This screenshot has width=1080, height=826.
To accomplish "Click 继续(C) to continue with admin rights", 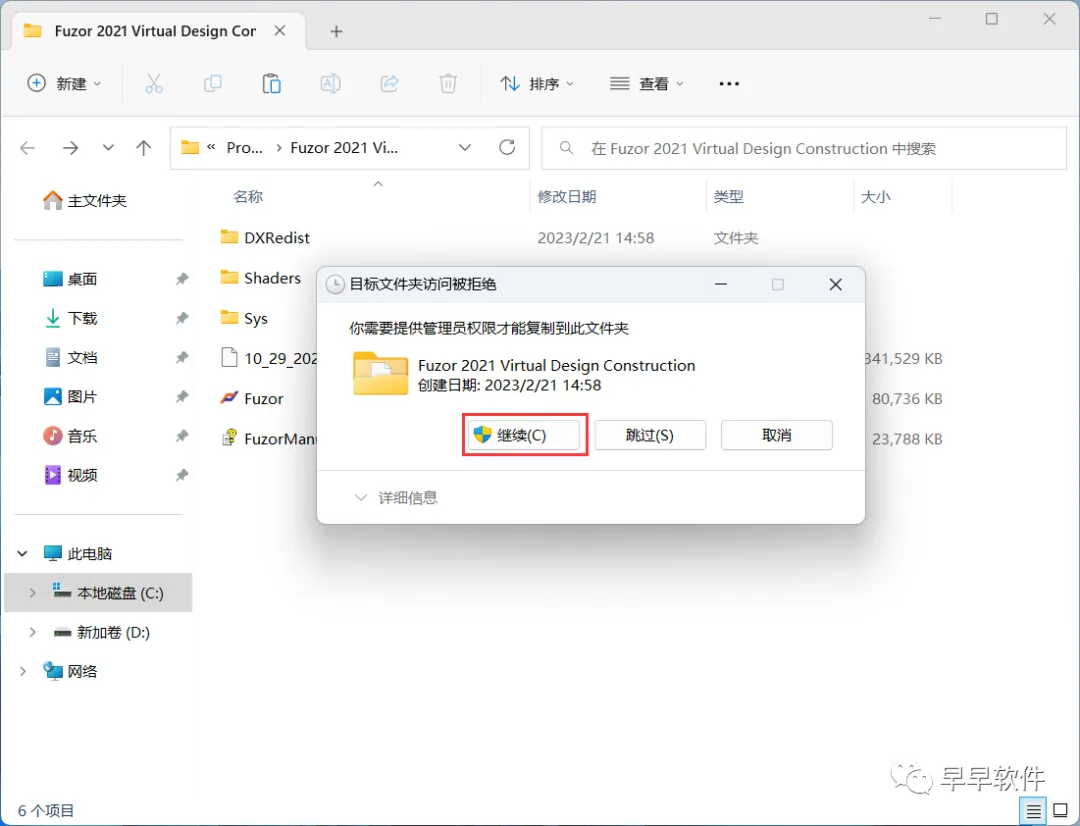I will pyautogui.click(x=523, y=435).
